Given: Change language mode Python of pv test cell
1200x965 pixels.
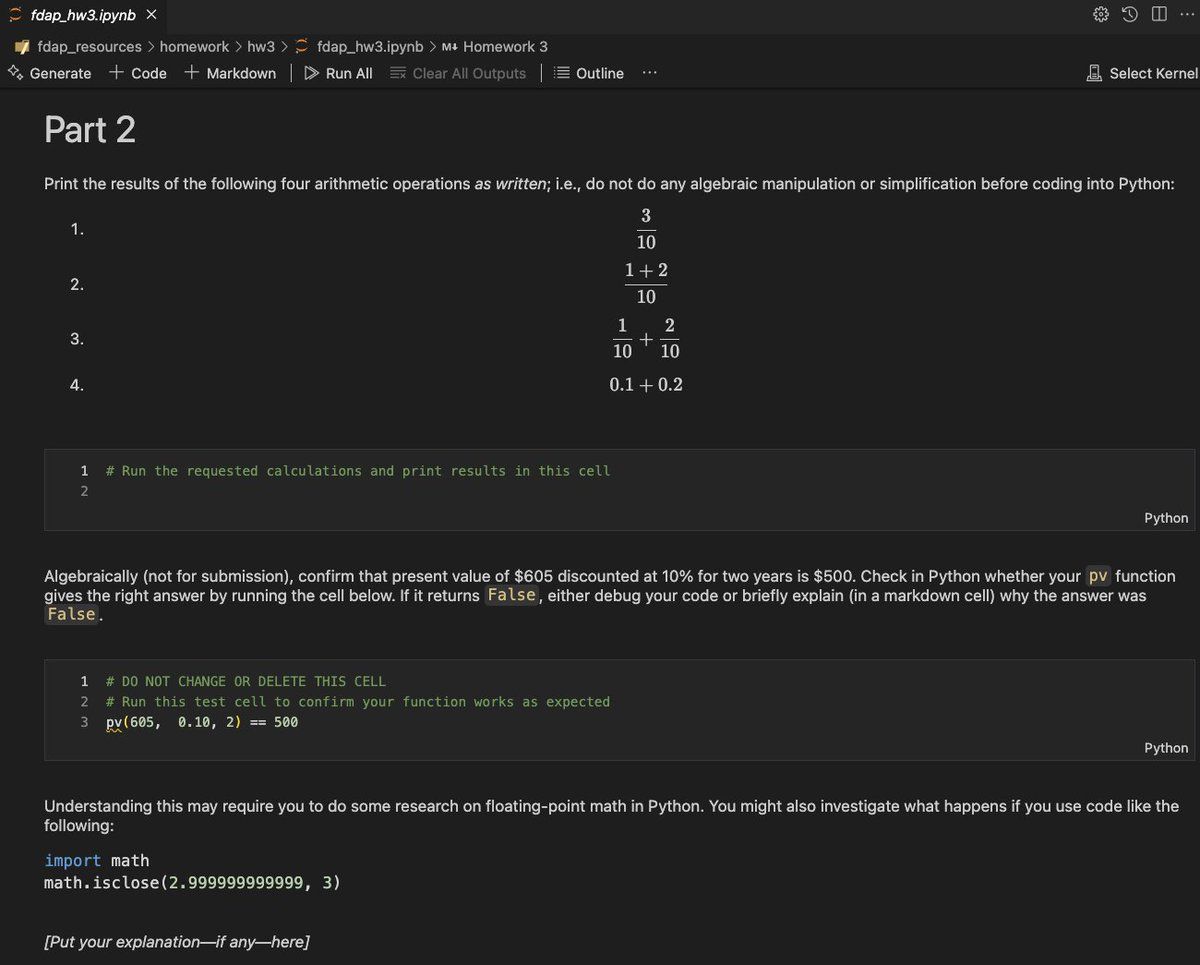Looking at the screenshot, I should click(x=1166, y=748).
